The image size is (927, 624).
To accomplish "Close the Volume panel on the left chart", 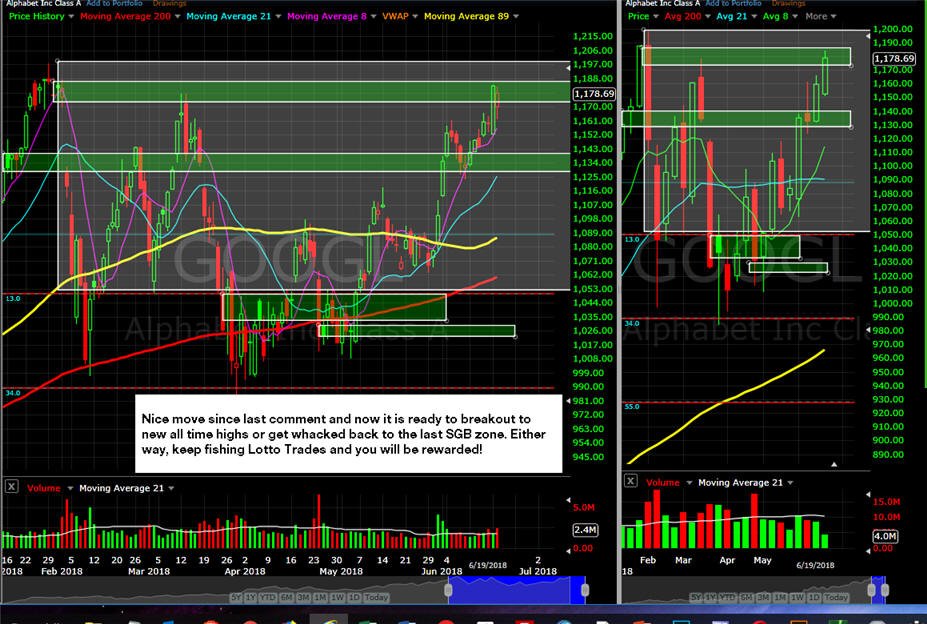I will (11, 487).
